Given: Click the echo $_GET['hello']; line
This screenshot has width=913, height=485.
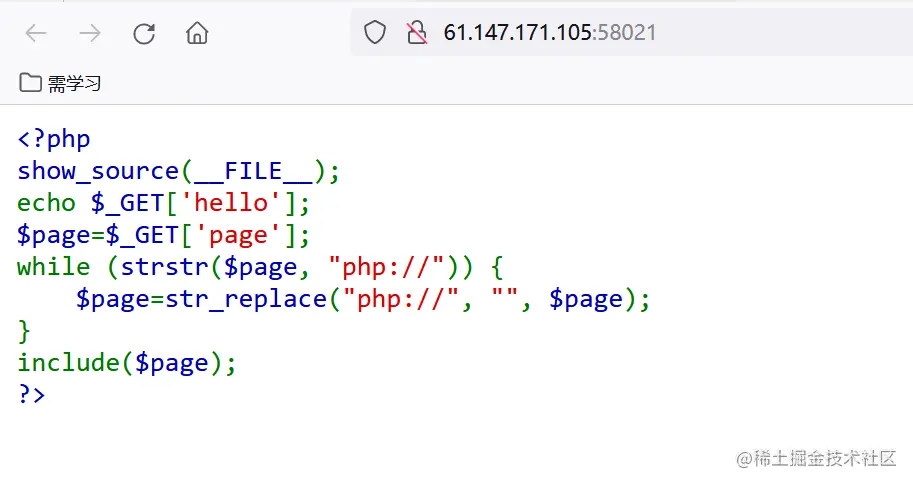Looking at the screenshot, I should [164, 203].
